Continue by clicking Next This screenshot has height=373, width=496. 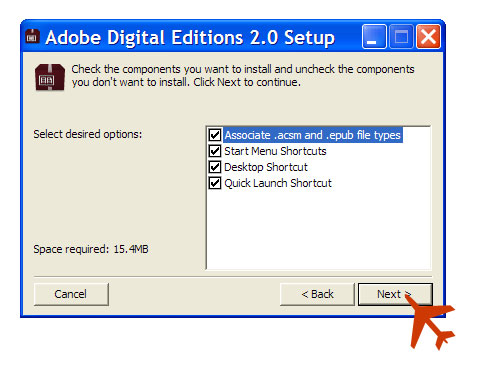pos(395,294)
